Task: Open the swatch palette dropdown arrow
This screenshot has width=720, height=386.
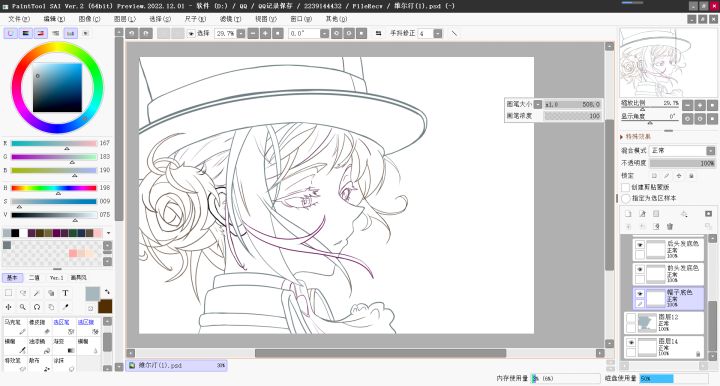Action: tap(108, 233)
